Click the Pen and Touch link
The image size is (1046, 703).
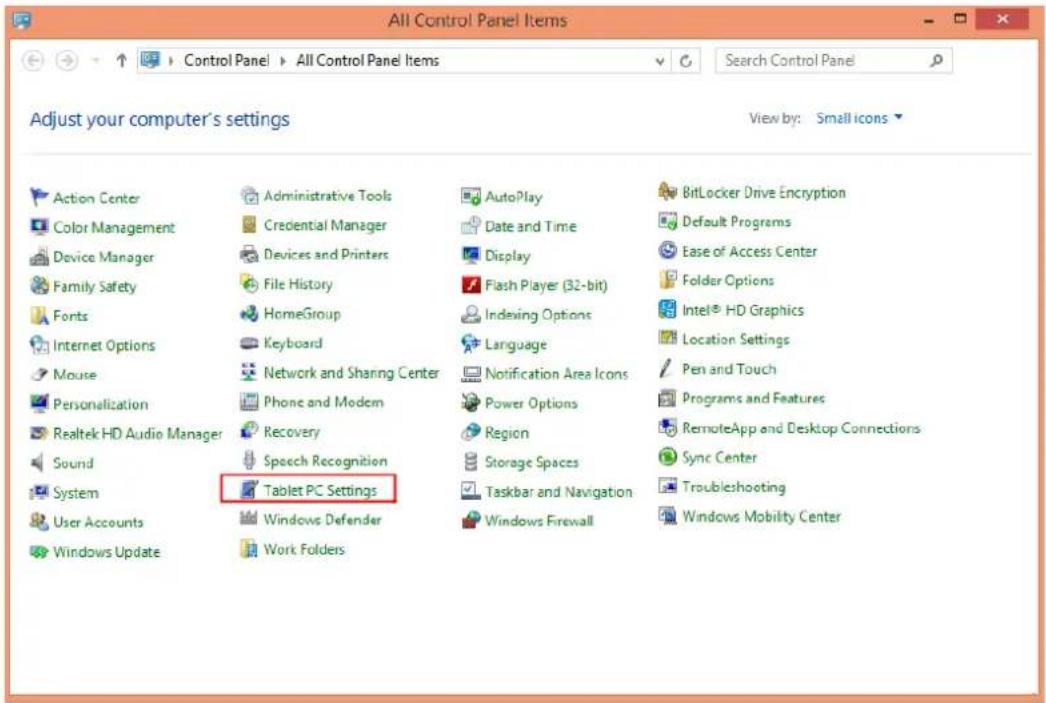point(729,368)
